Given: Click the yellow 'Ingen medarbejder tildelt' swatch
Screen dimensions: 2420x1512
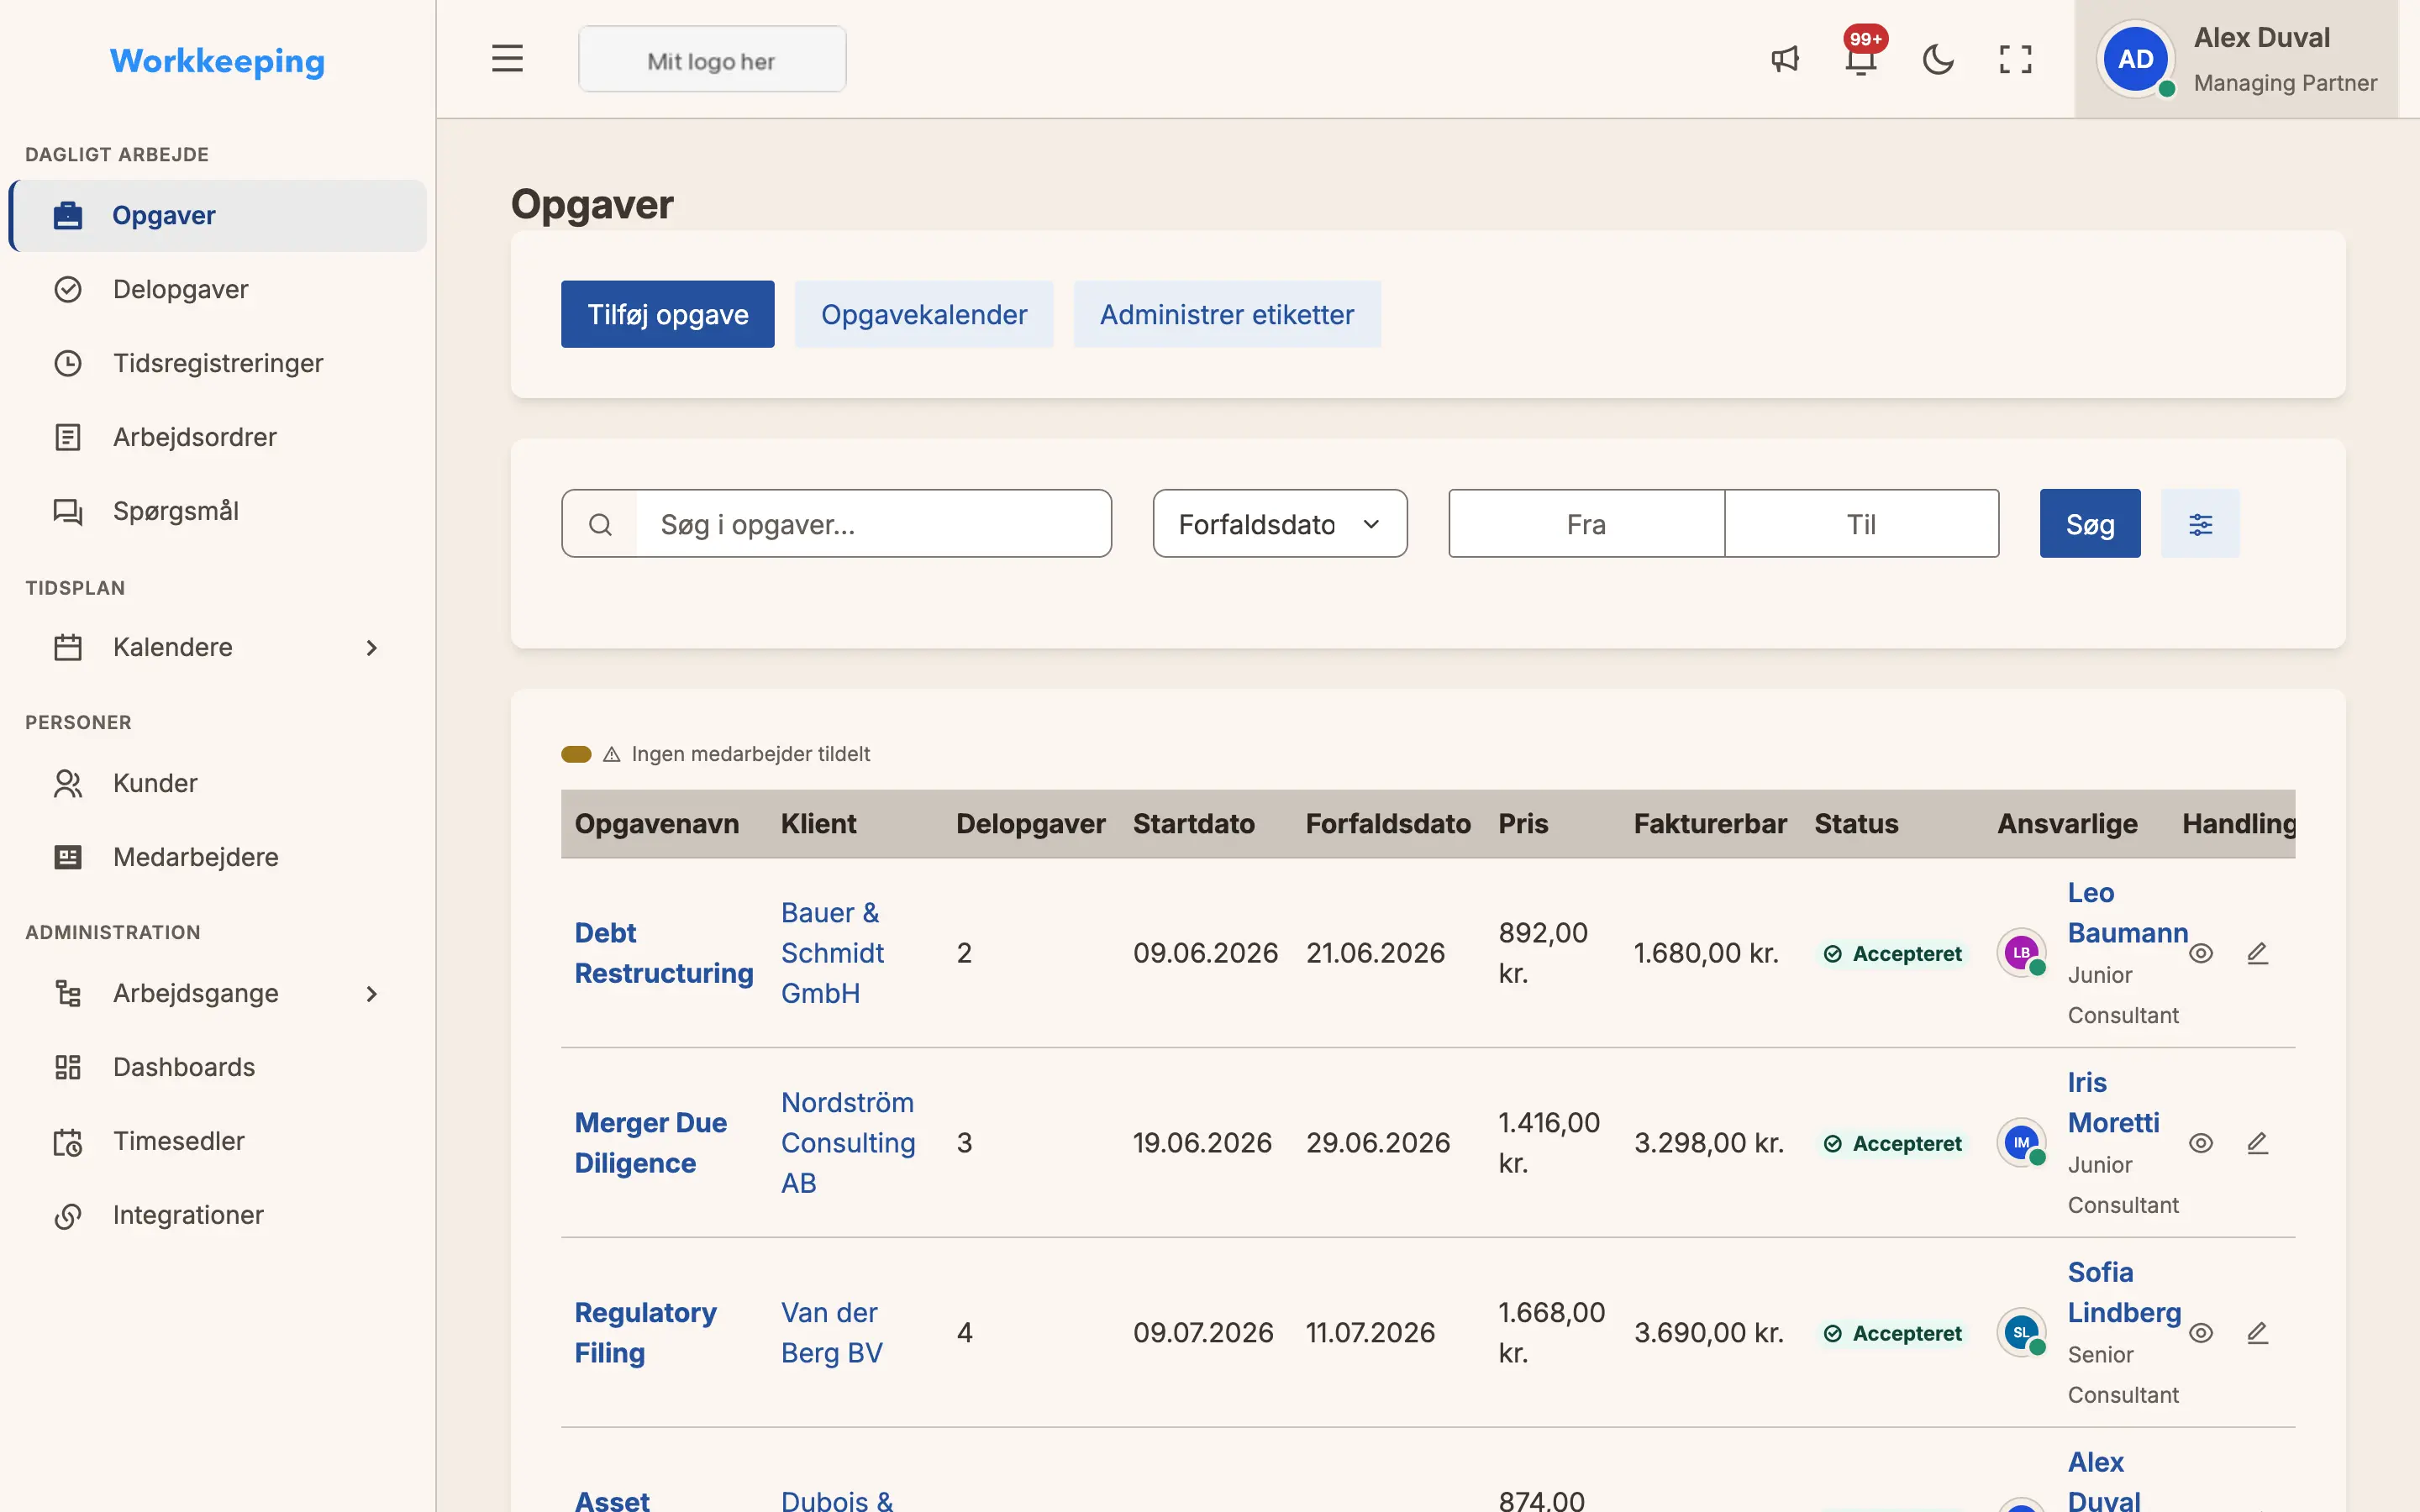Looking at the screenshot, I should point(576,754).
